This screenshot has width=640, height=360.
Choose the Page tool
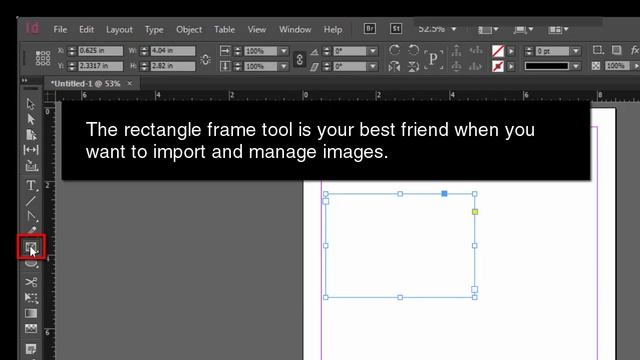pyautogui.click(x=31, y=134)
